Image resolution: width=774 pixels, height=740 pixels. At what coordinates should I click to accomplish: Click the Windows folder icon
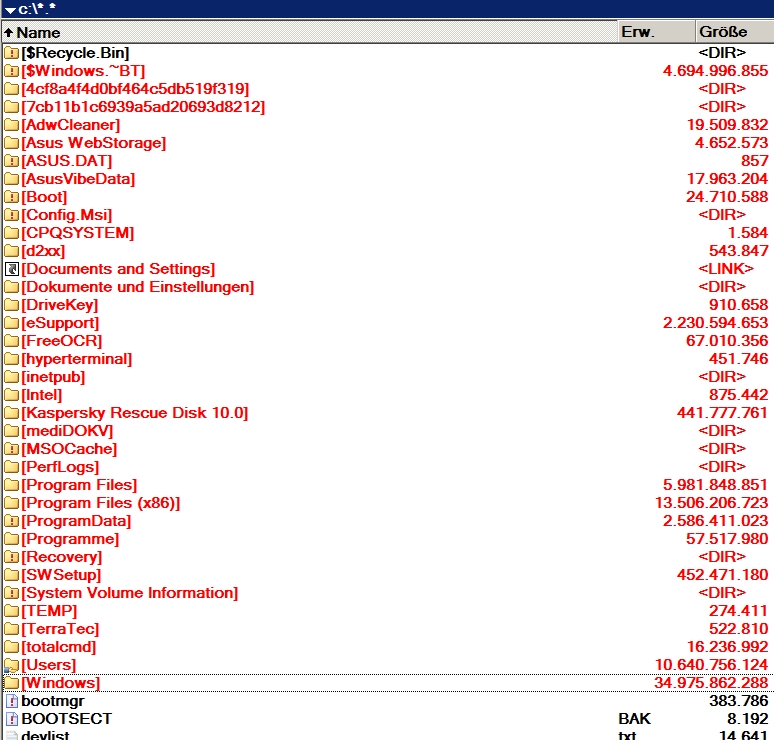(11, 683)
